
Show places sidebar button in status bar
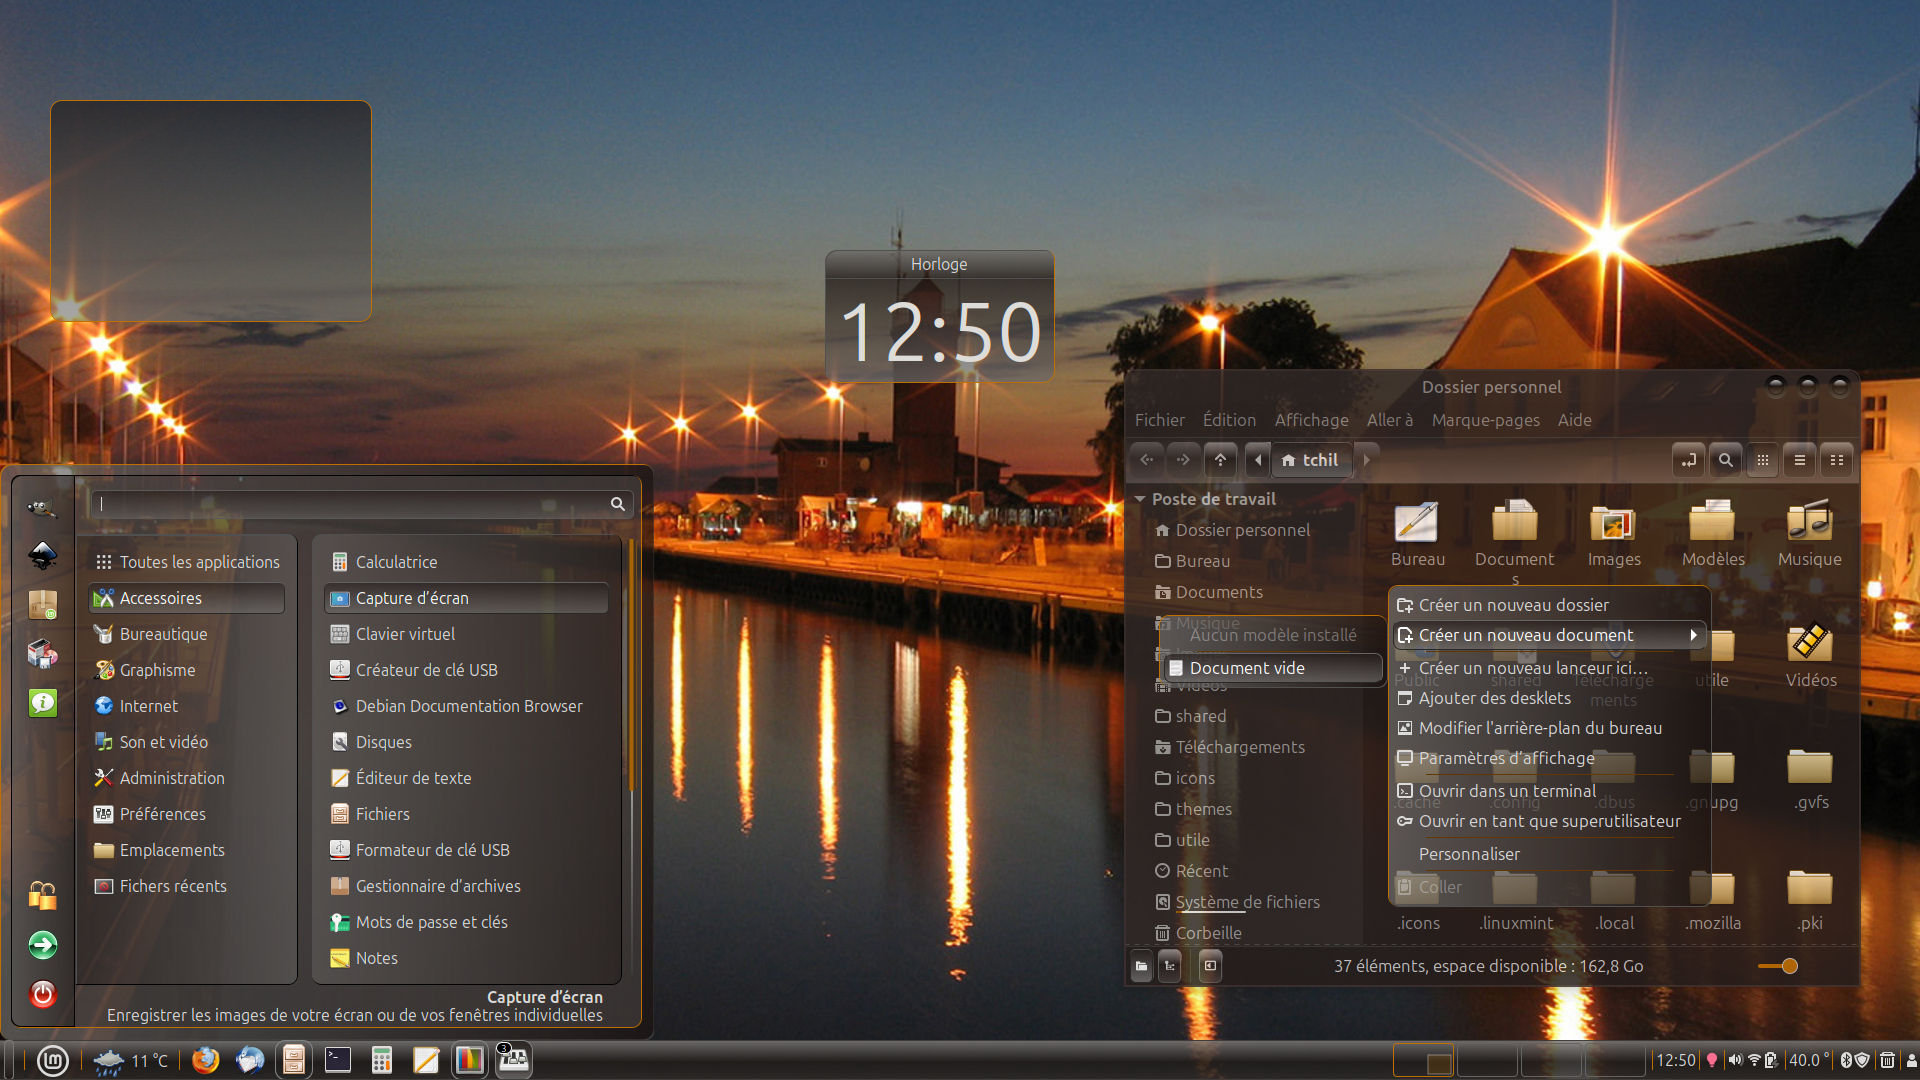(1142, 966)
